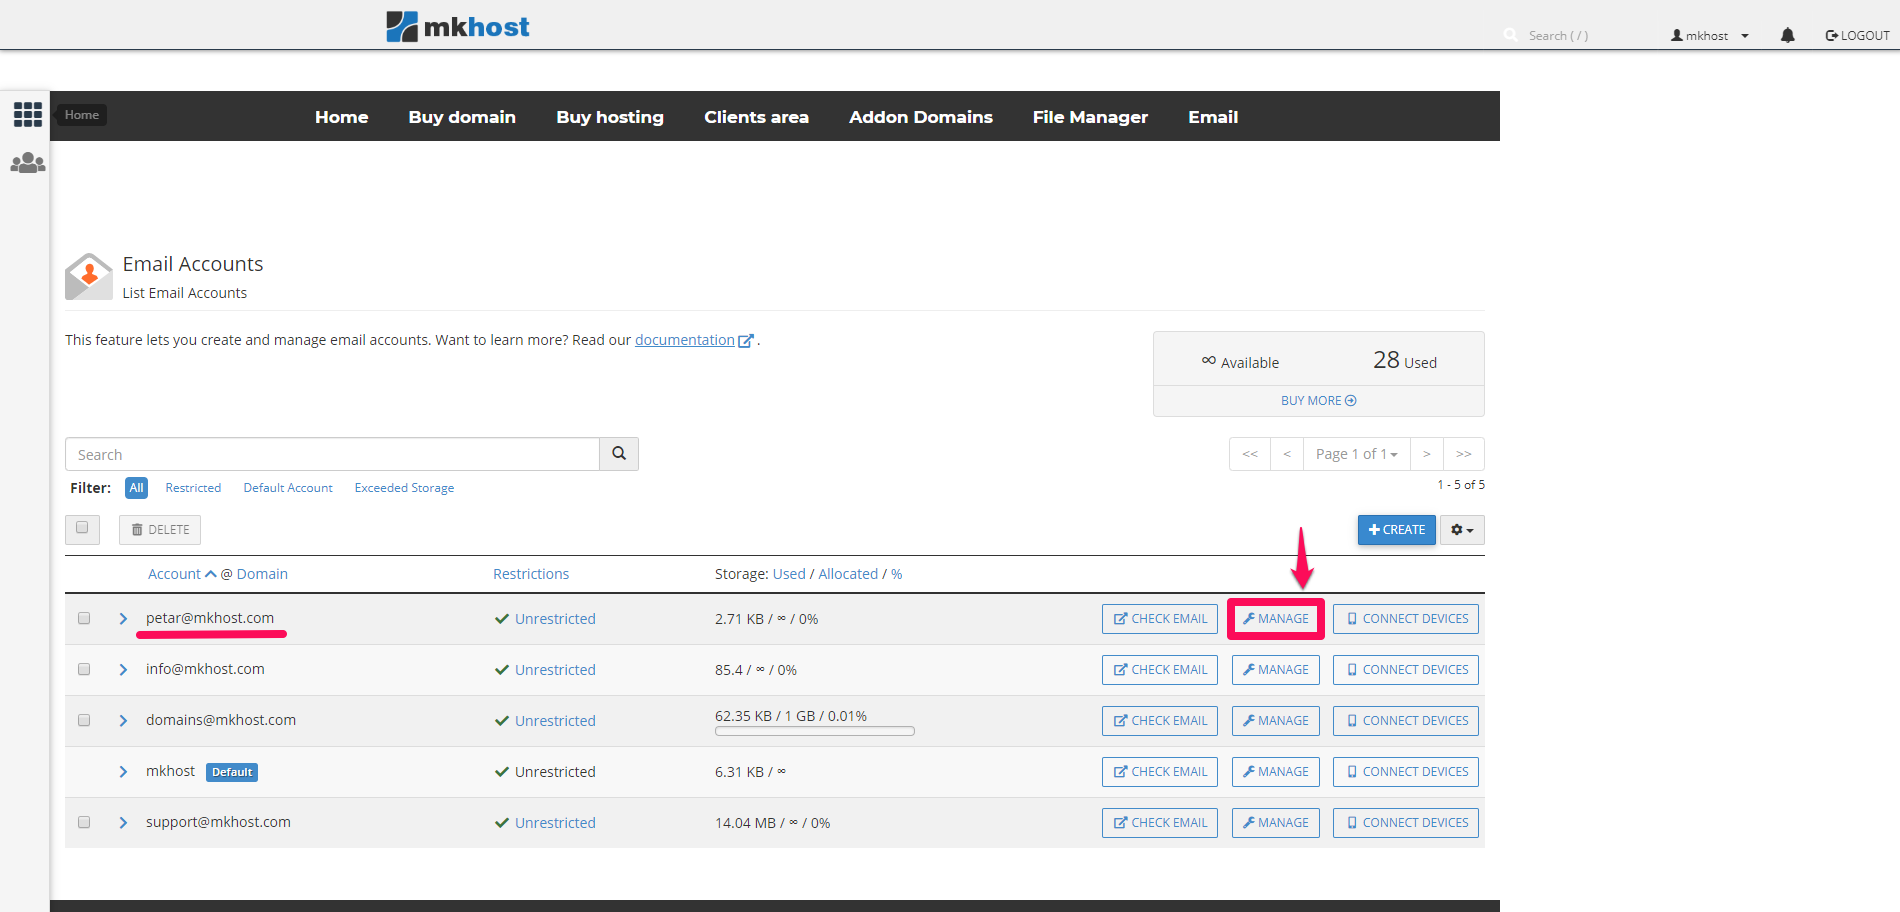Image resolution: width=1900 pixels, height=912 pixels.
Task: Select the domains@mkhost.com checkbox
Action: [x=84, y=720]
